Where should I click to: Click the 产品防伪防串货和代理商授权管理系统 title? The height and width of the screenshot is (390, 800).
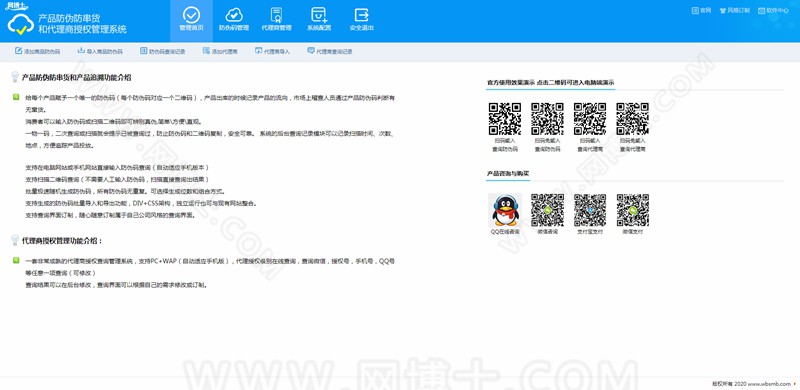click(82, 24)
